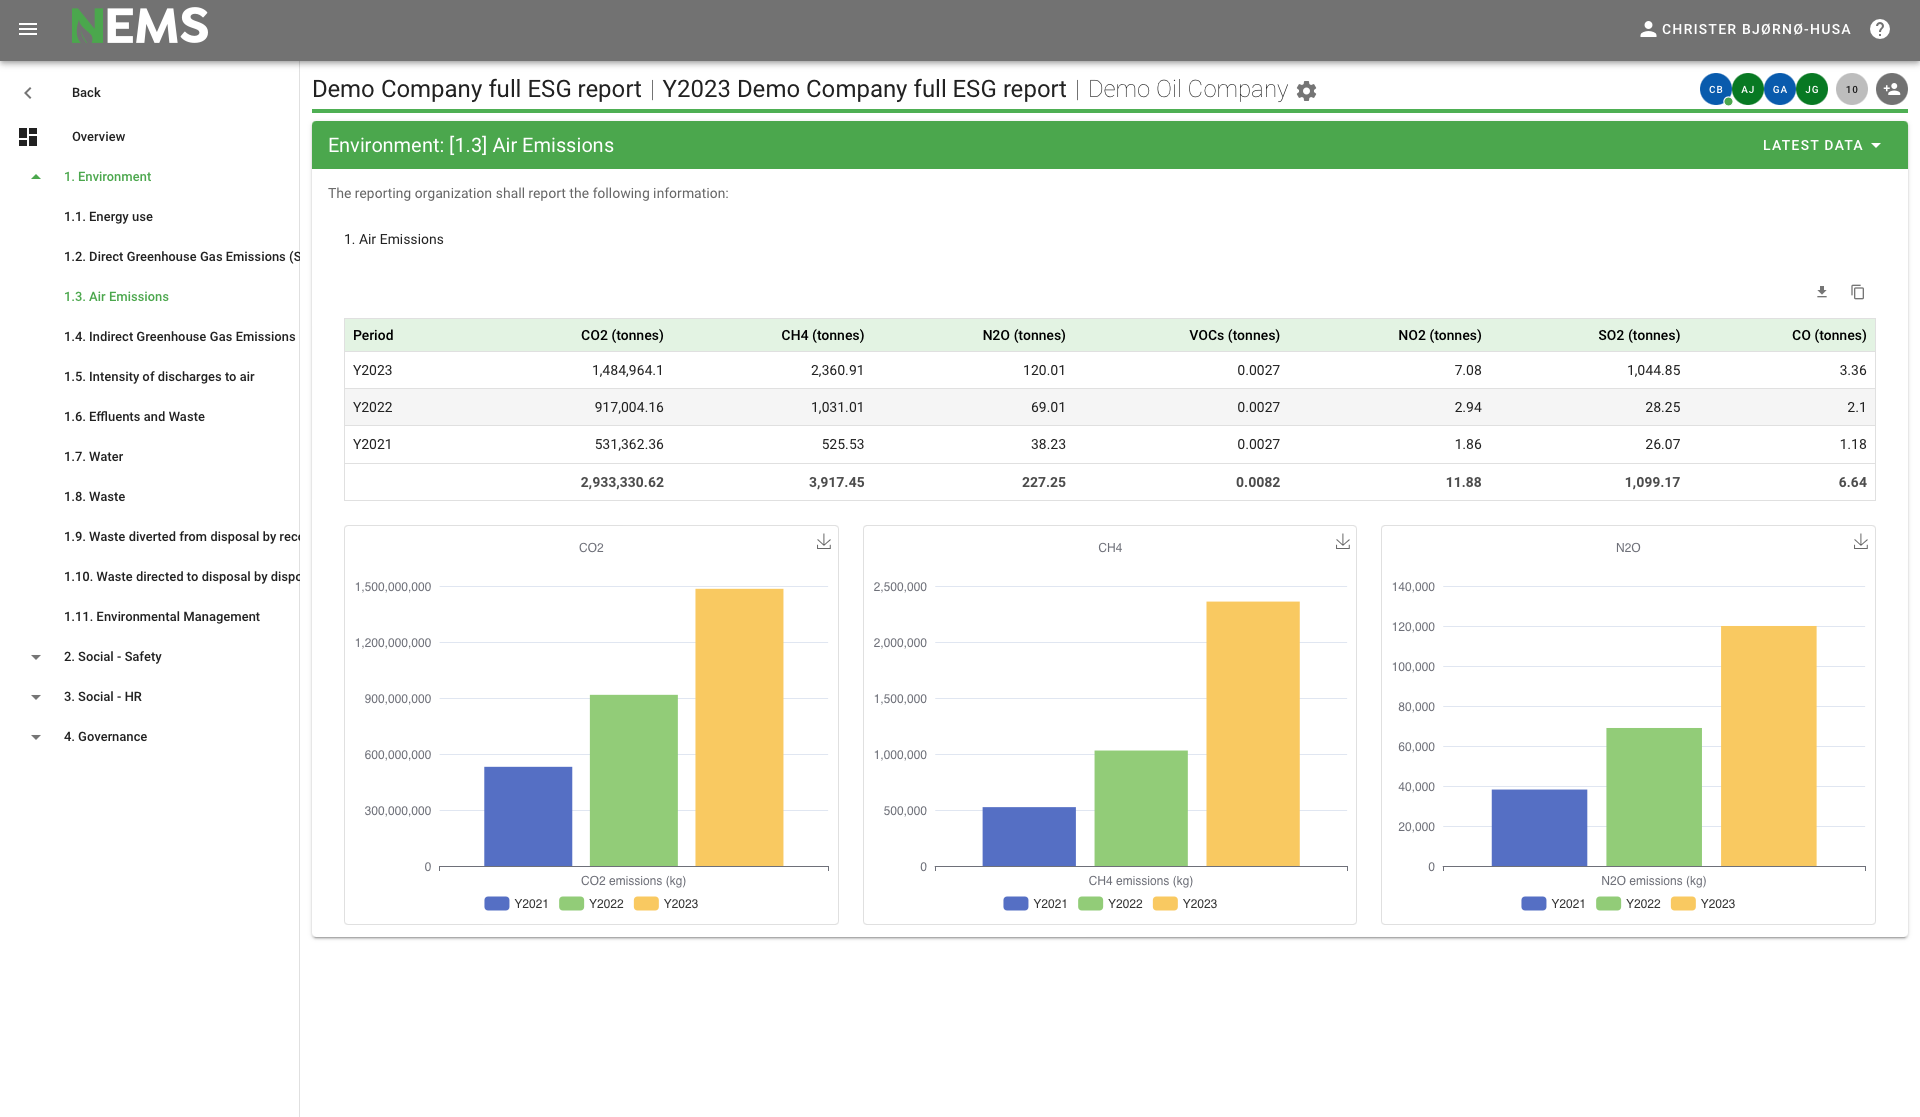This screenshot has height=1117, width=1920.
Task: Download the CO2 chart image
Action: [824, 542]
